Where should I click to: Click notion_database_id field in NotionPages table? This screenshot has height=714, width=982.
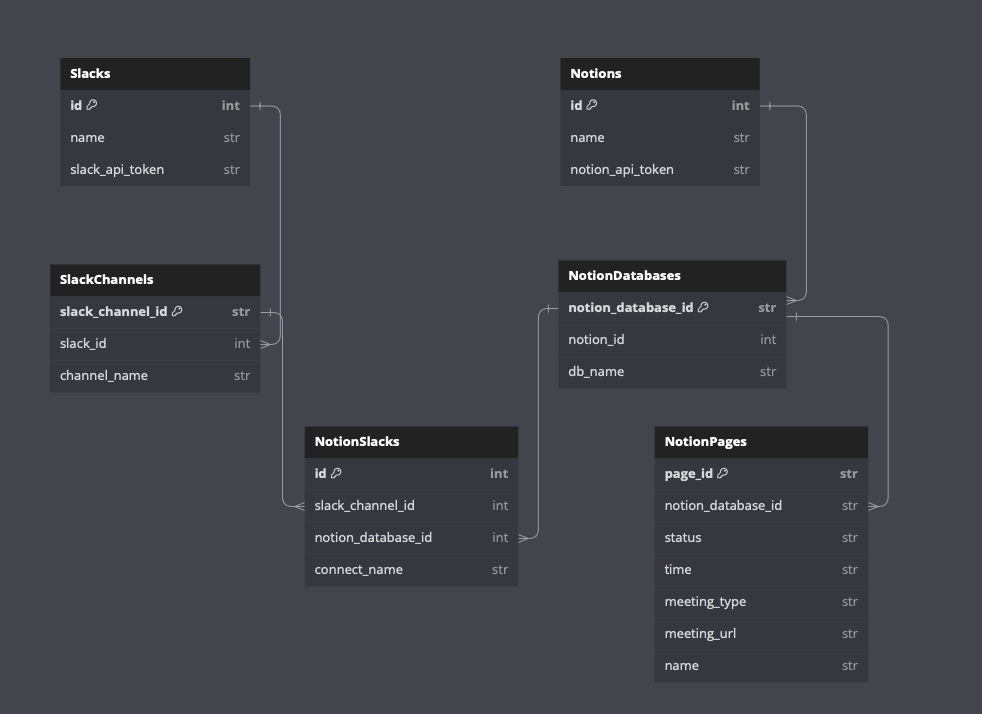pyautogui.click(x=761, y=506)
